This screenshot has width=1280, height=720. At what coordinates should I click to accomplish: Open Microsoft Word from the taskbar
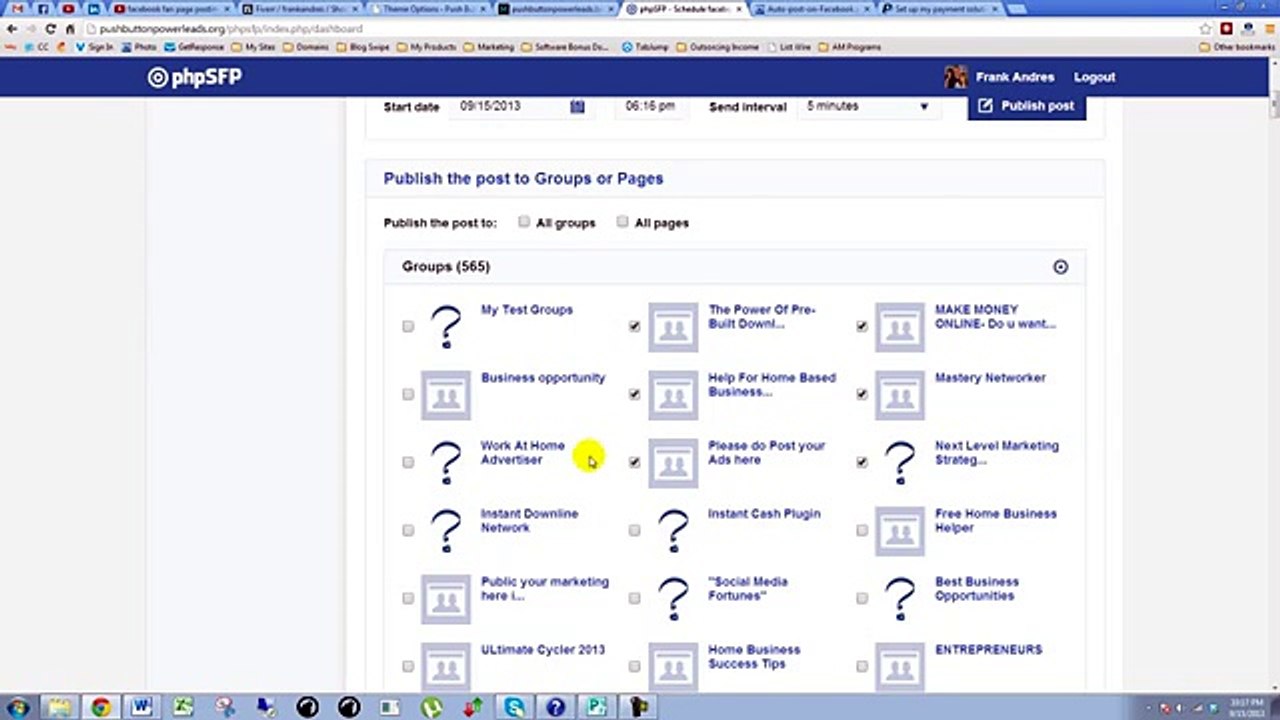pyautogui.click(x=141, y=707)
